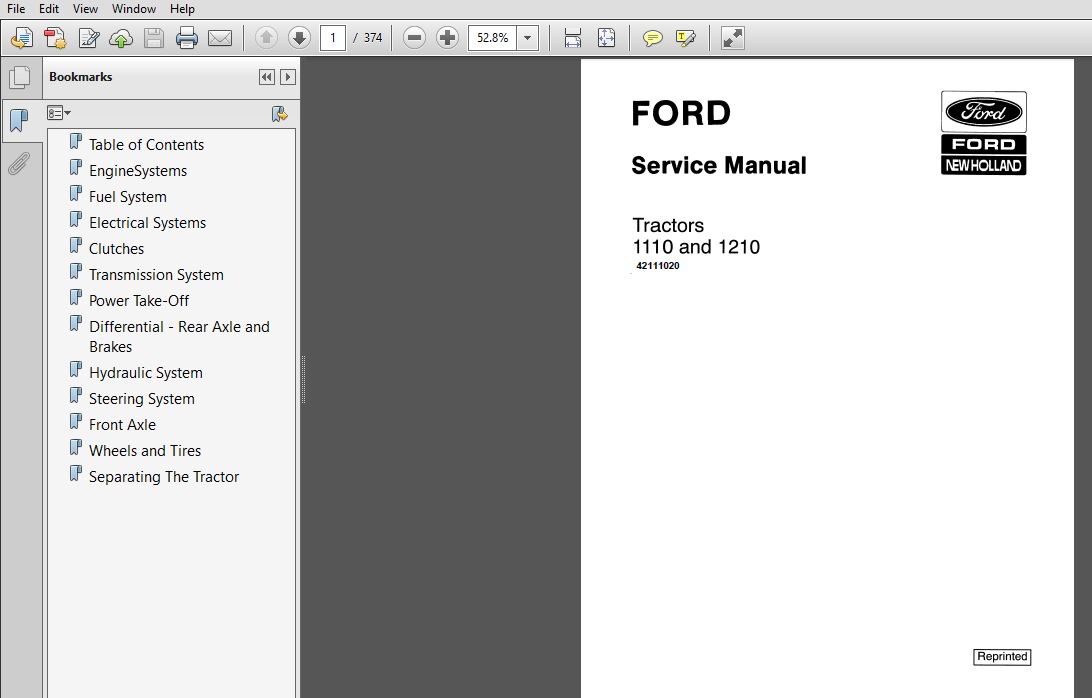Click the panel divider grip handle

(303, 380)
